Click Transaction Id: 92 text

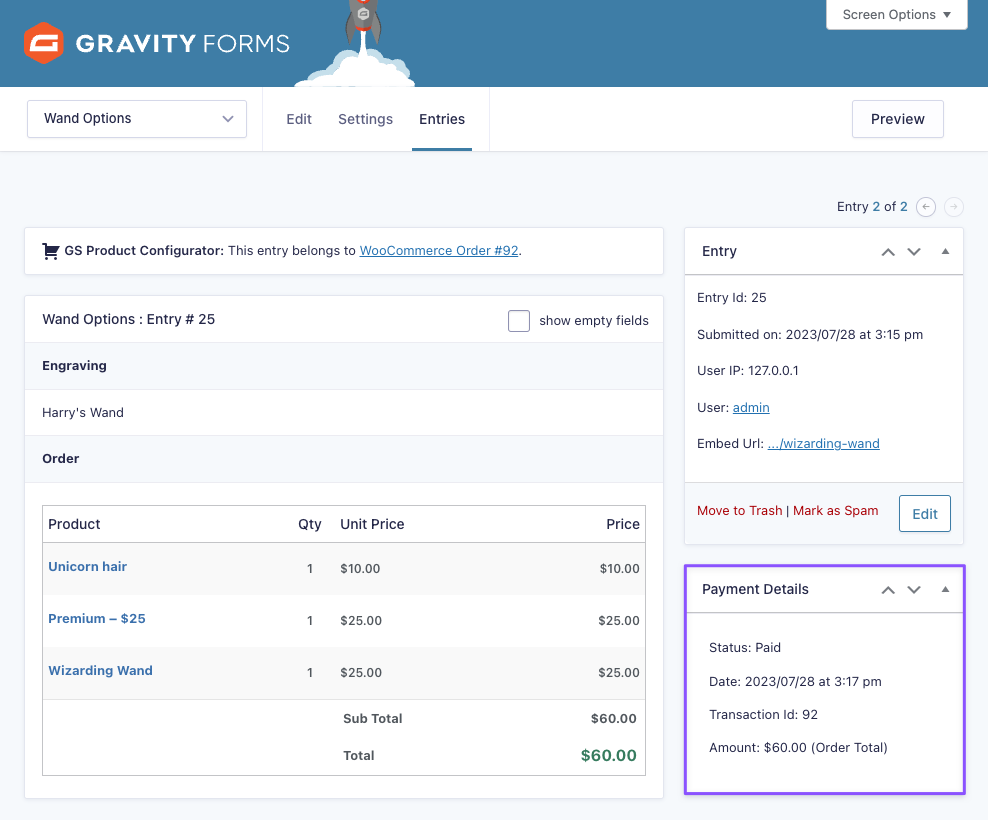click(763, 715)
